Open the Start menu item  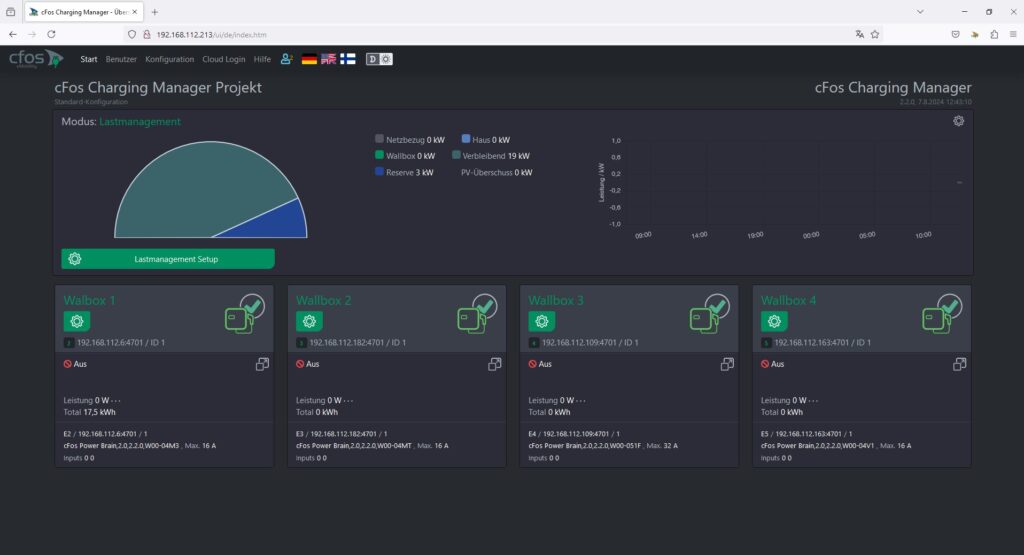pos(89,59)
